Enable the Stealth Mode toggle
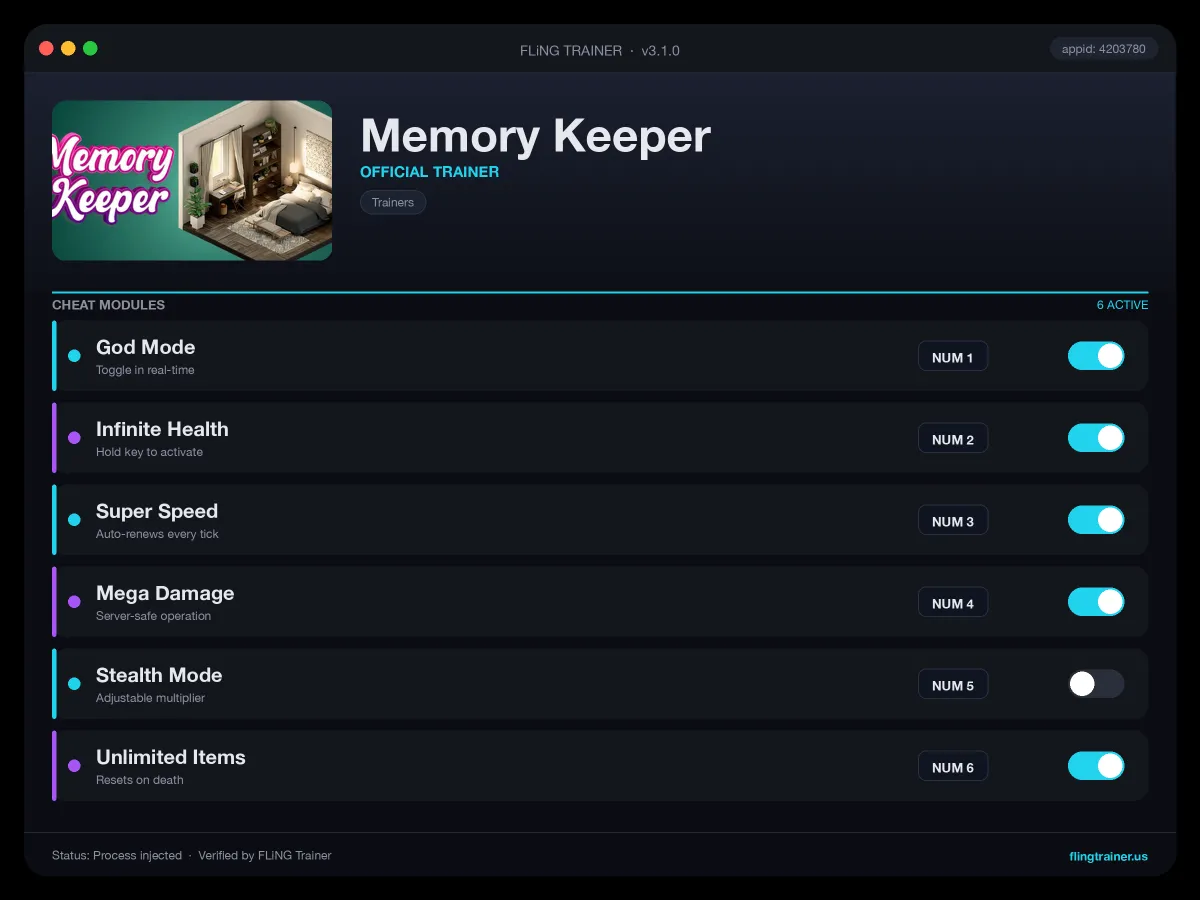 coord(1096,684)
